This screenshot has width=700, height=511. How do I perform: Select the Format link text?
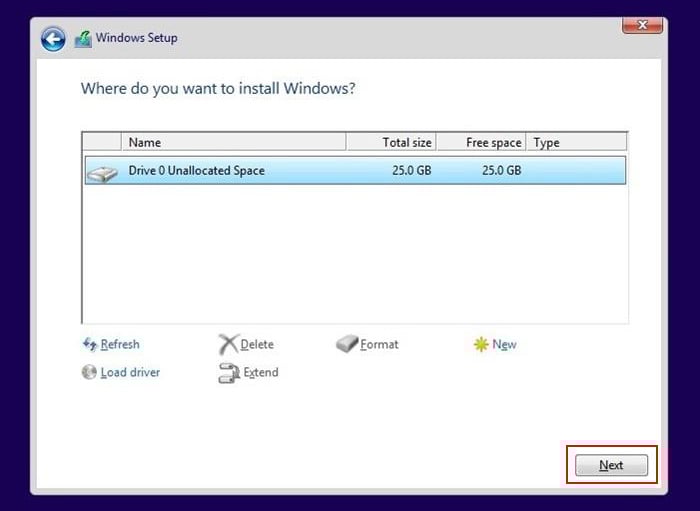[379, 344]
